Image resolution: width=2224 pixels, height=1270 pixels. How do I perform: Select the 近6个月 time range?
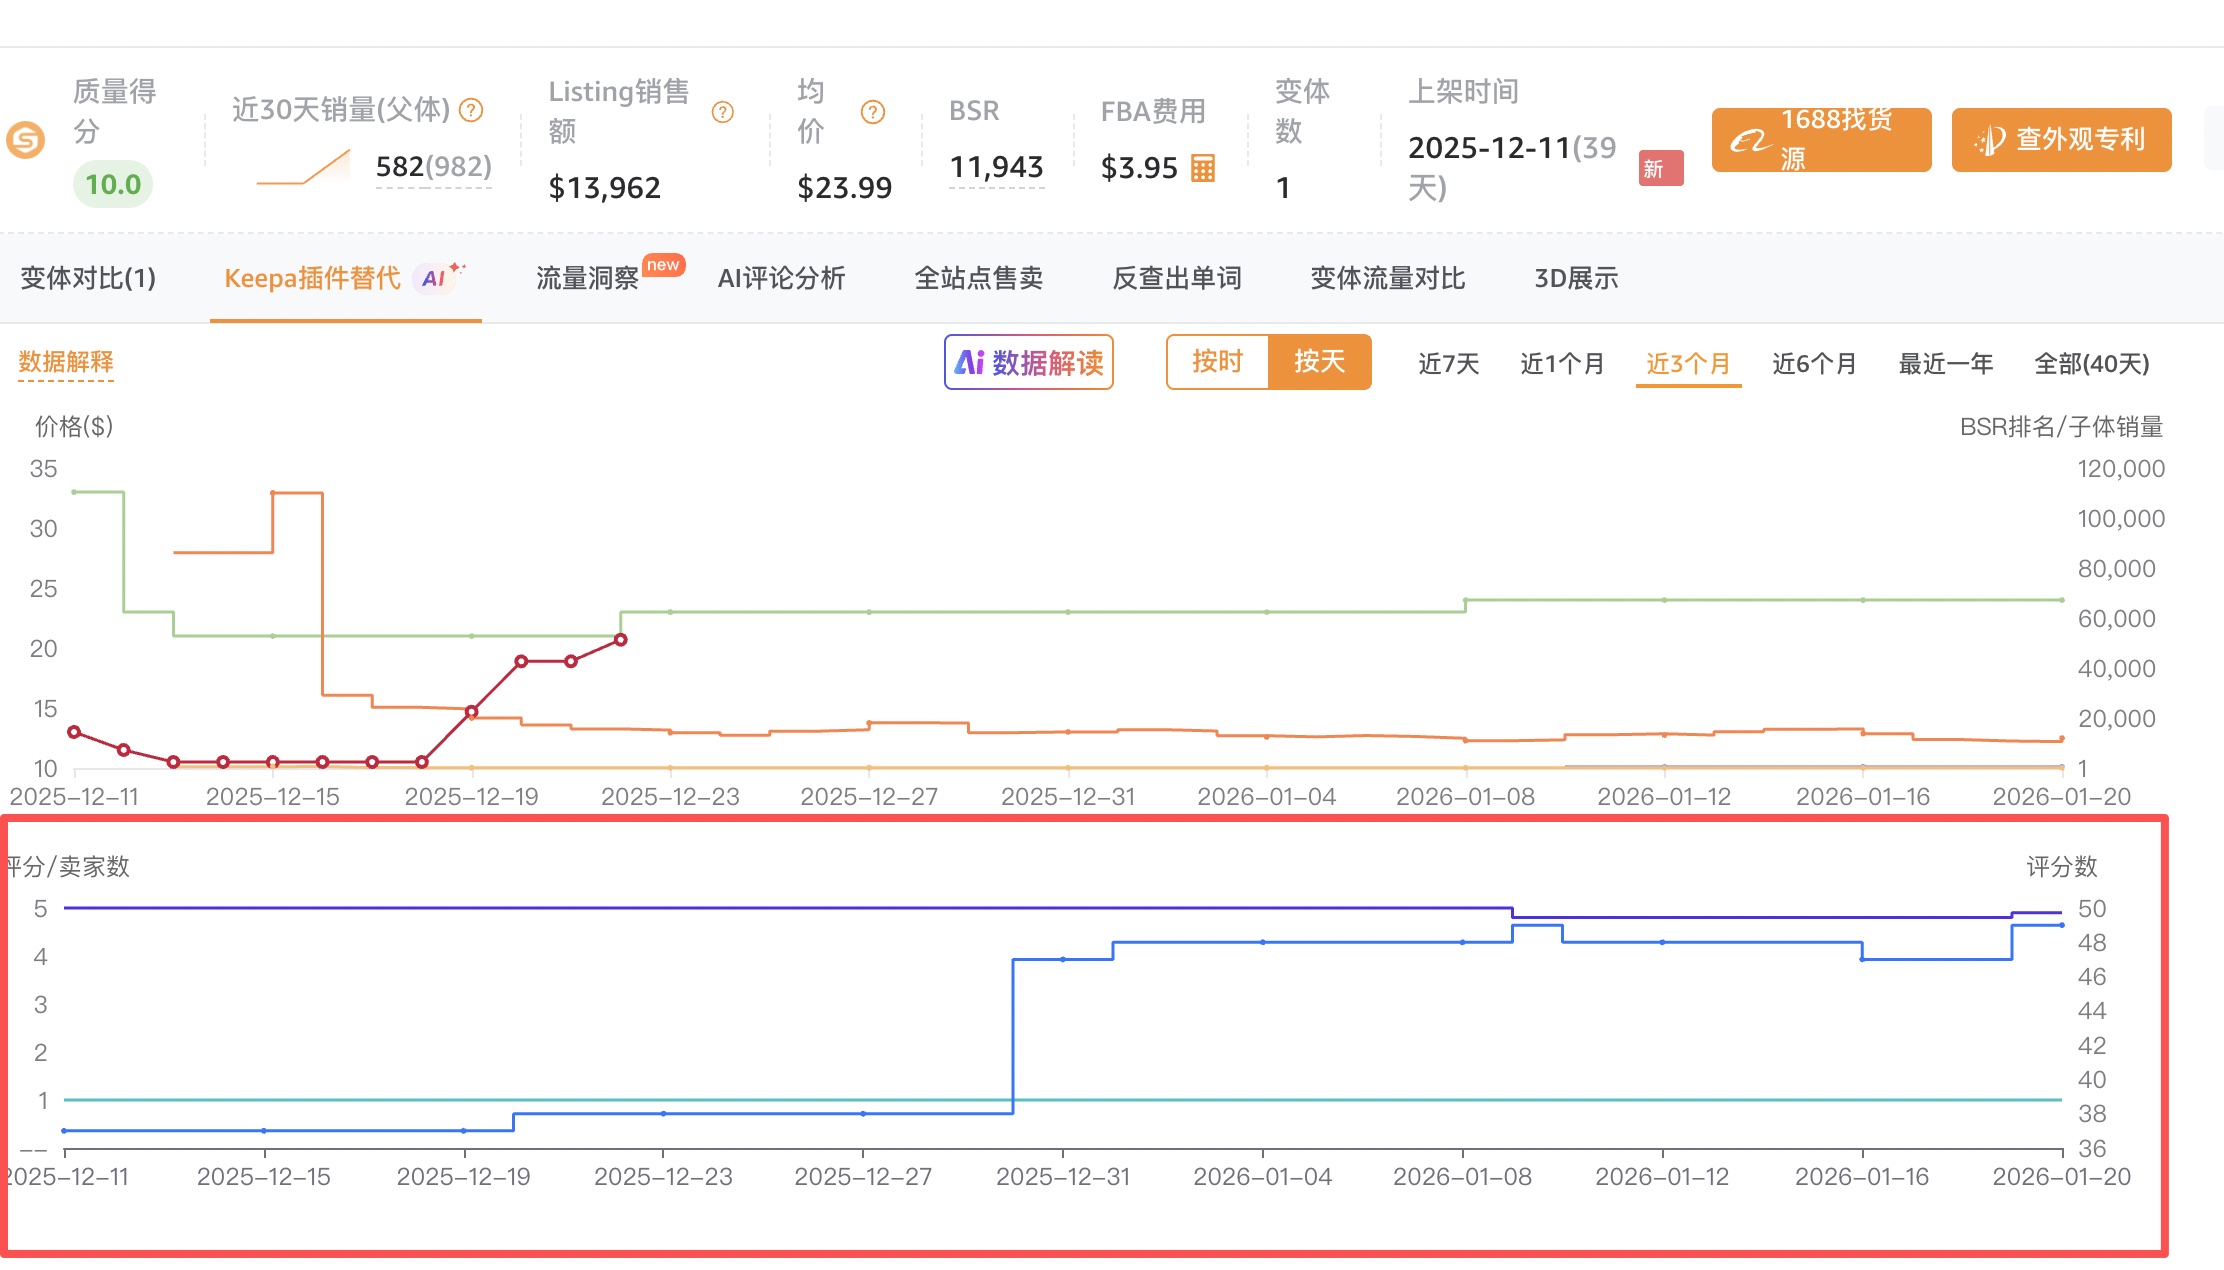(x=1814, y=364)
